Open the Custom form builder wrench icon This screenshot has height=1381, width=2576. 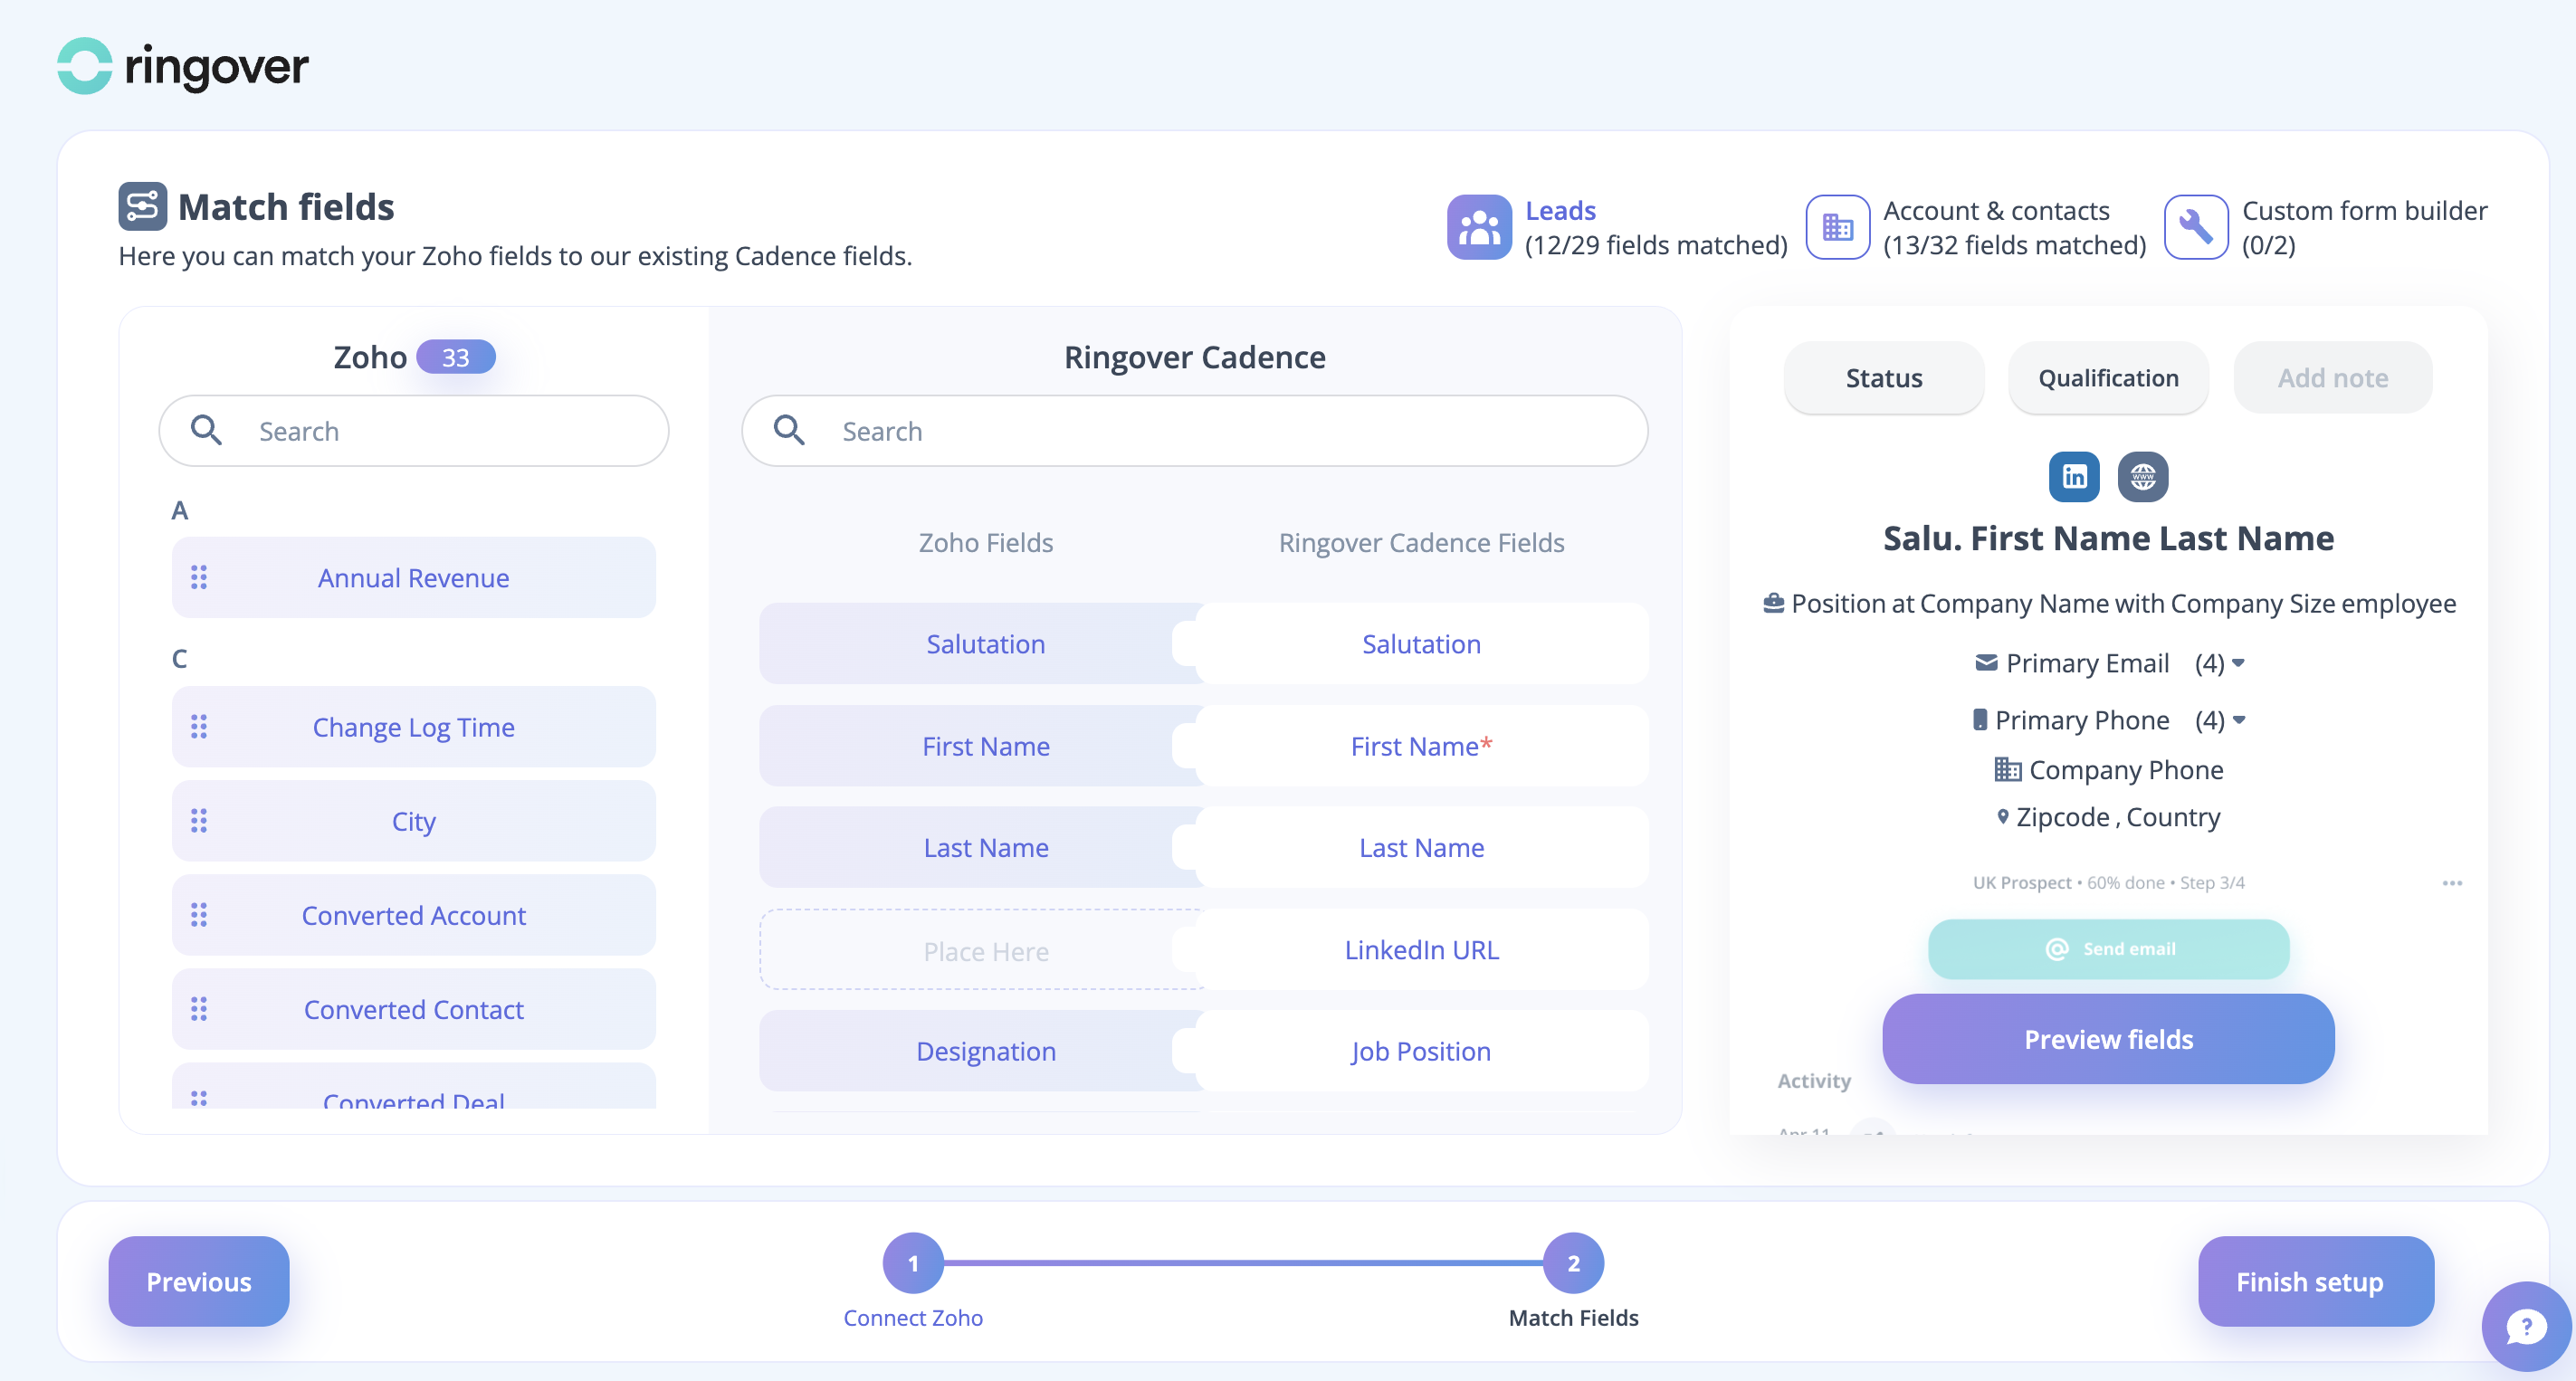(2195, 227)
